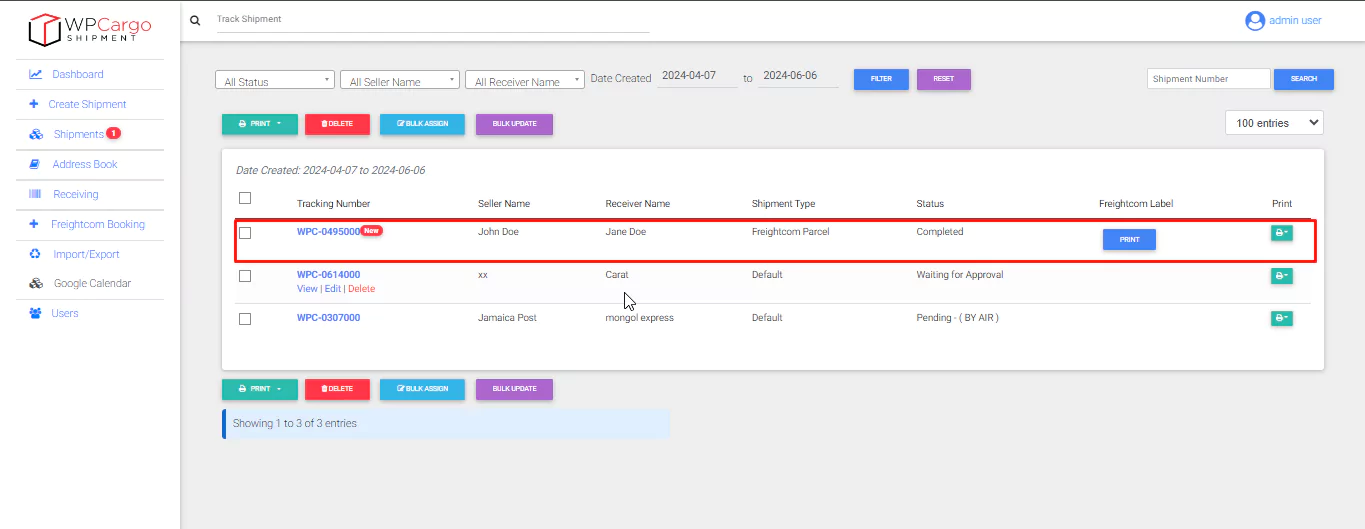Click the Google Calendar icon in sidebar
This screenshot has height=529, width=1365.
click(36, 283)
